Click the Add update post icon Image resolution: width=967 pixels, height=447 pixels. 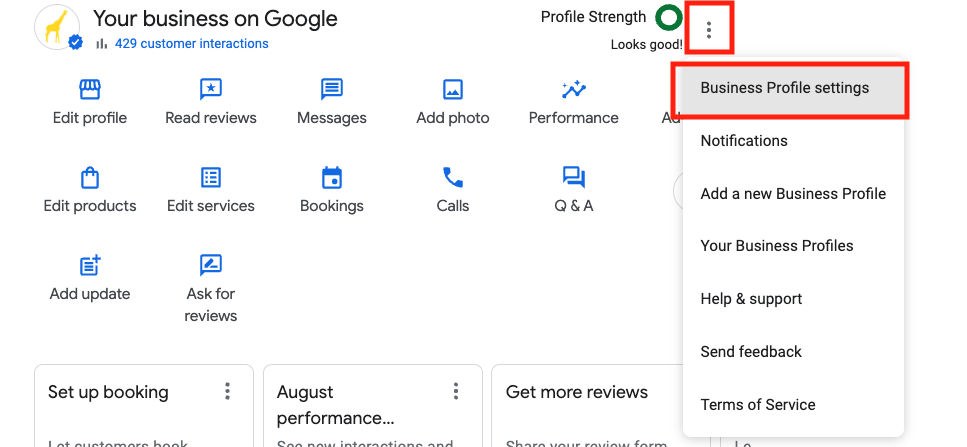point(90,266)
